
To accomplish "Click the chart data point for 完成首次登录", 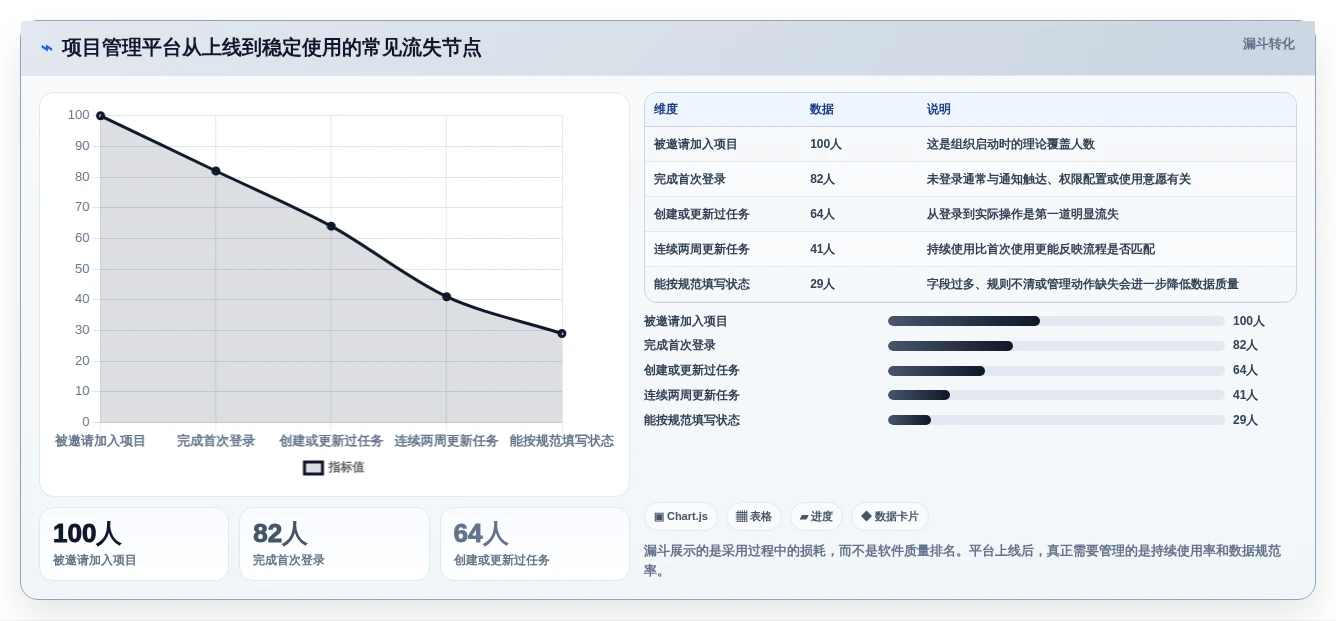I will pyautogui.click(x=216, y=171).
